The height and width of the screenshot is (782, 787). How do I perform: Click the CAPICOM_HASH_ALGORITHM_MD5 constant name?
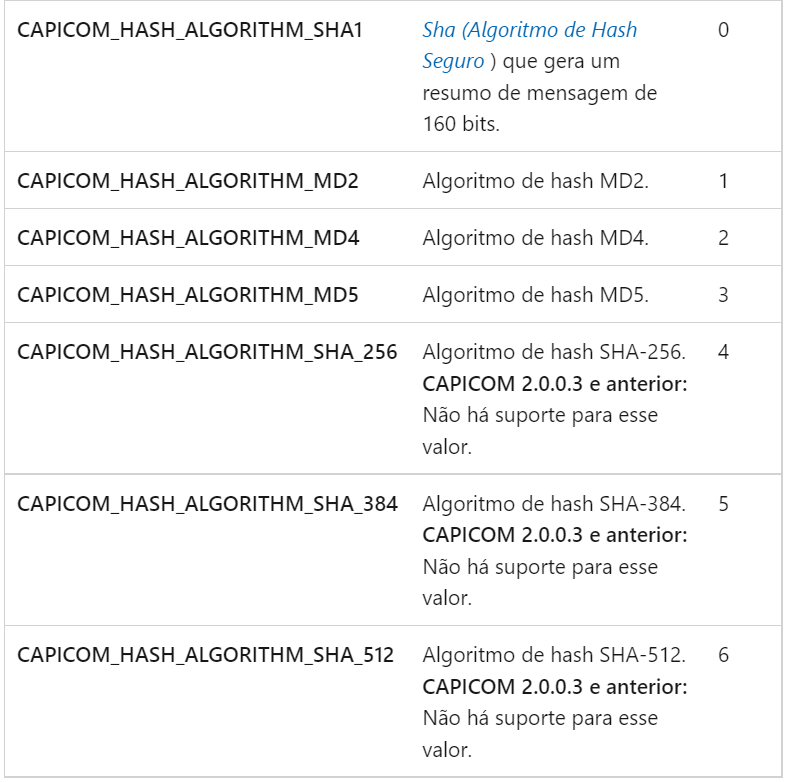point(188,295)
